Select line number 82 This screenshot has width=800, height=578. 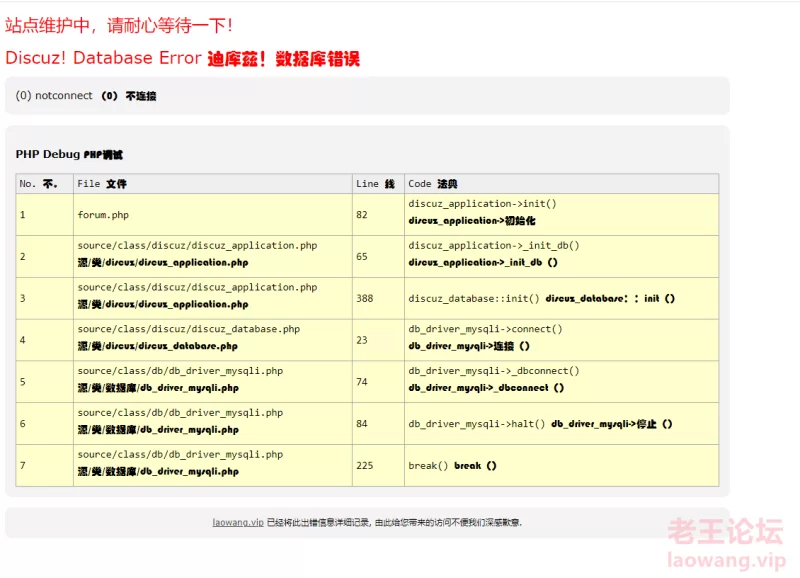362,215
